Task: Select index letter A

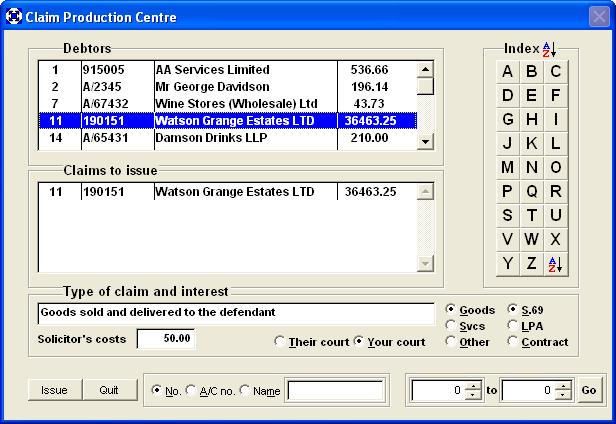Action: (x=508, y=72)
